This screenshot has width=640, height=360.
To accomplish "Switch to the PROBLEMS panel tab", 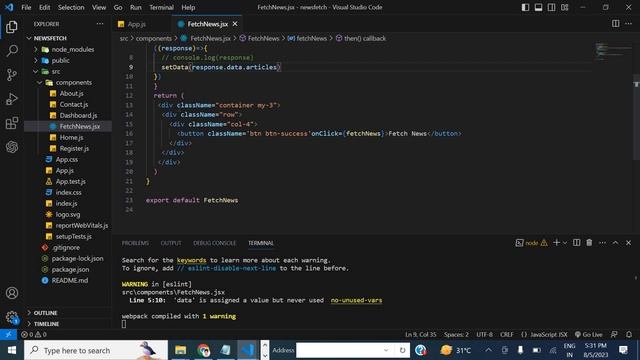I will point(135,243).
